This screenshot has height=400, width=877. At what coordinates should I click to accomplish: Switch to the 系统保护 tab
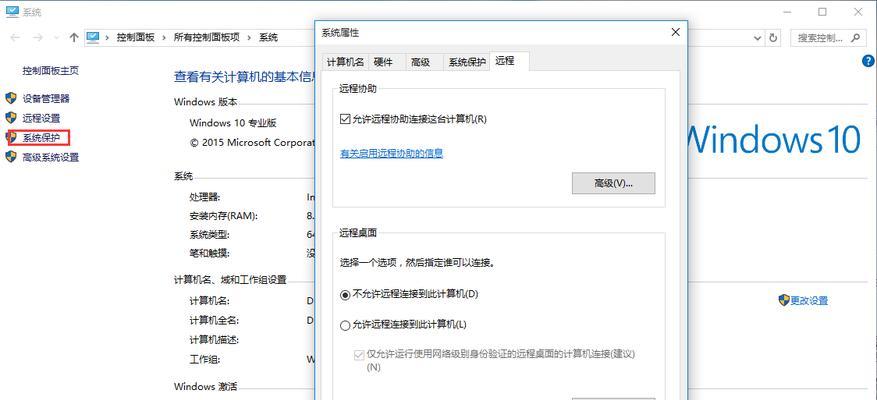pos(466,62)
